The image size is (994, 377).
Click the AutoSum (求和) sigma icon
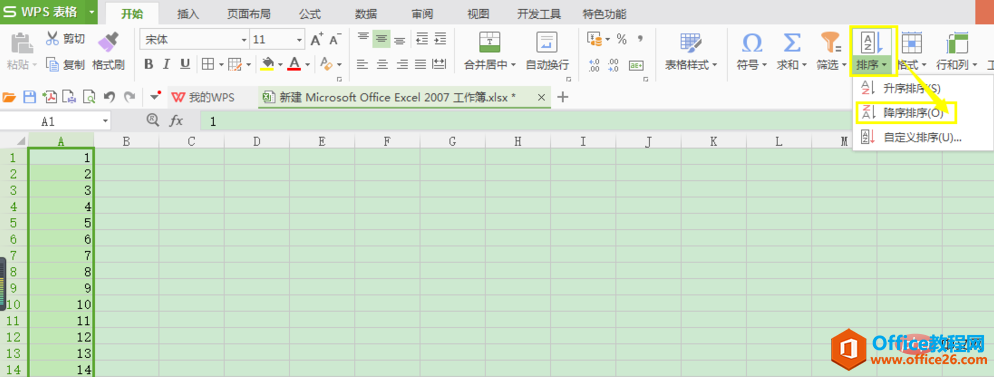tap(791, 43)
